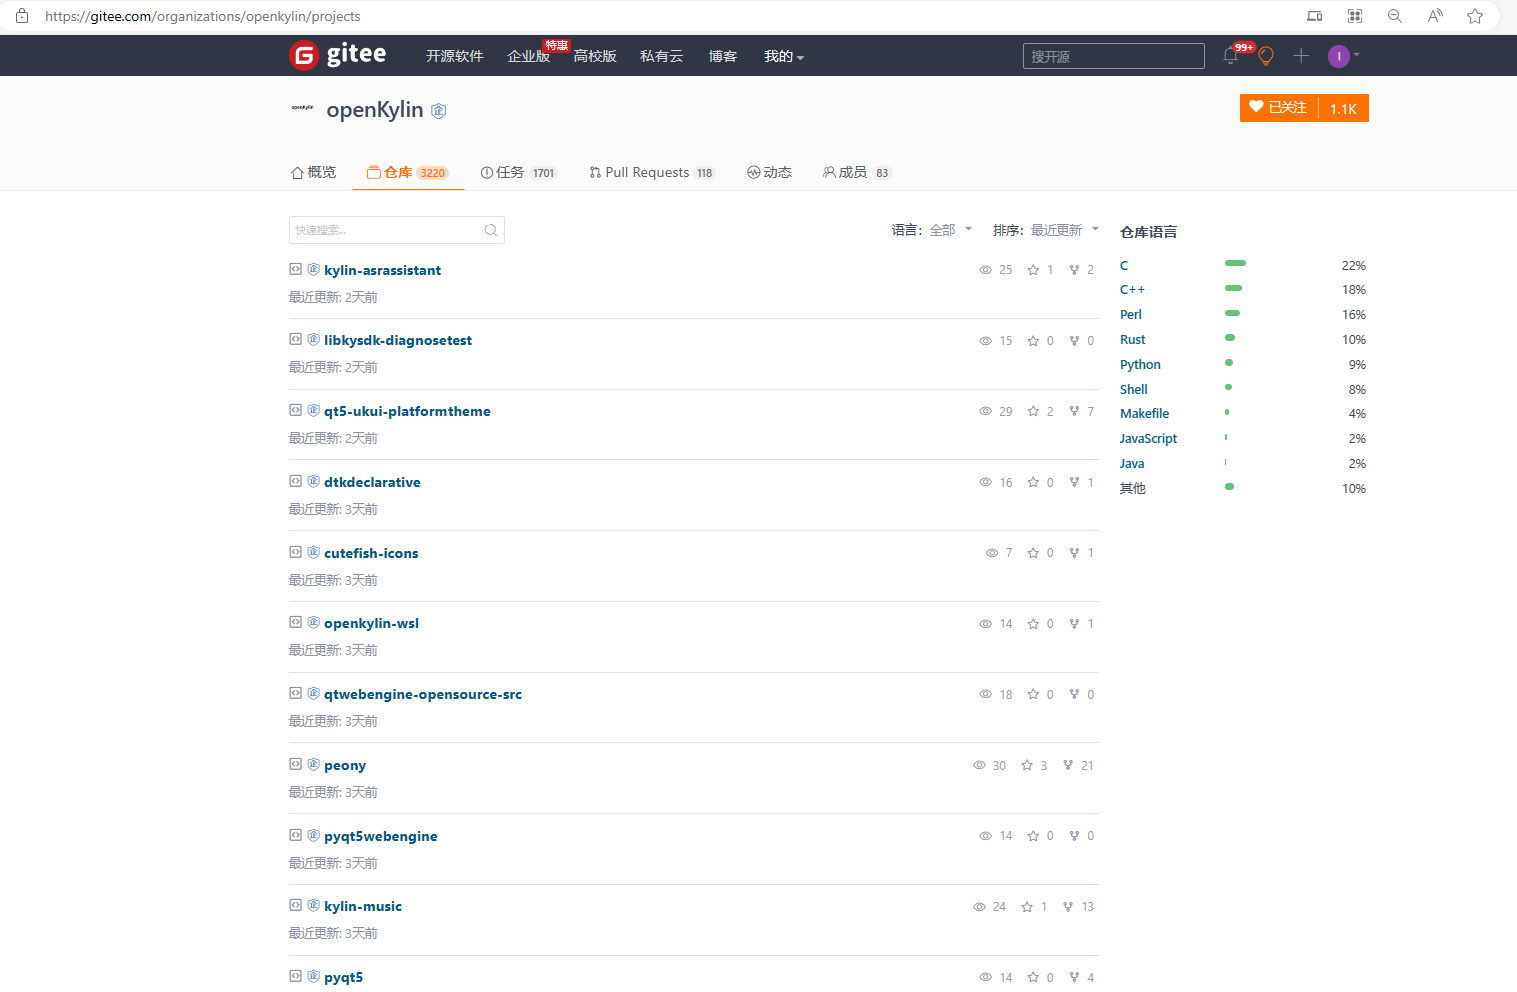Click the fork icon for kylin-asrassistant
Image resolution: width=1517 pixels, height=992 pixels.
tap(1074, 270)
